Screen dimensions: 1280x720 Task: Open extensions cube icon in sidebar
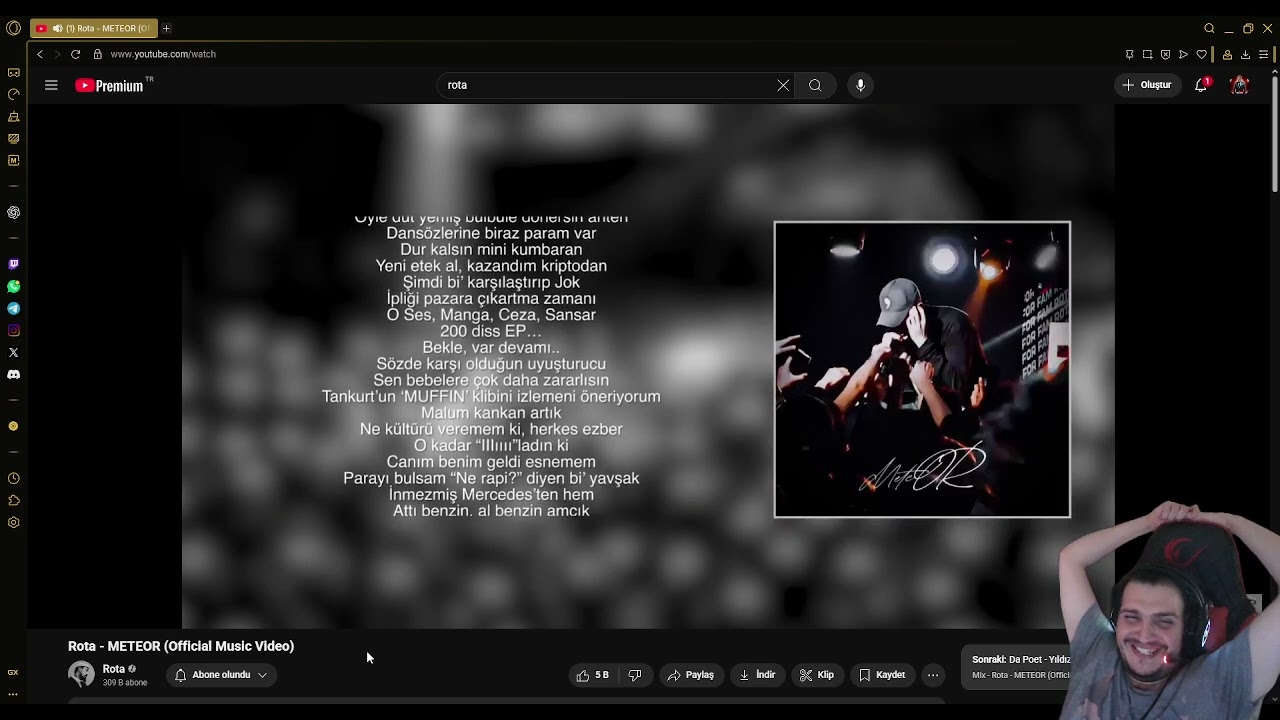coord(13,500)
